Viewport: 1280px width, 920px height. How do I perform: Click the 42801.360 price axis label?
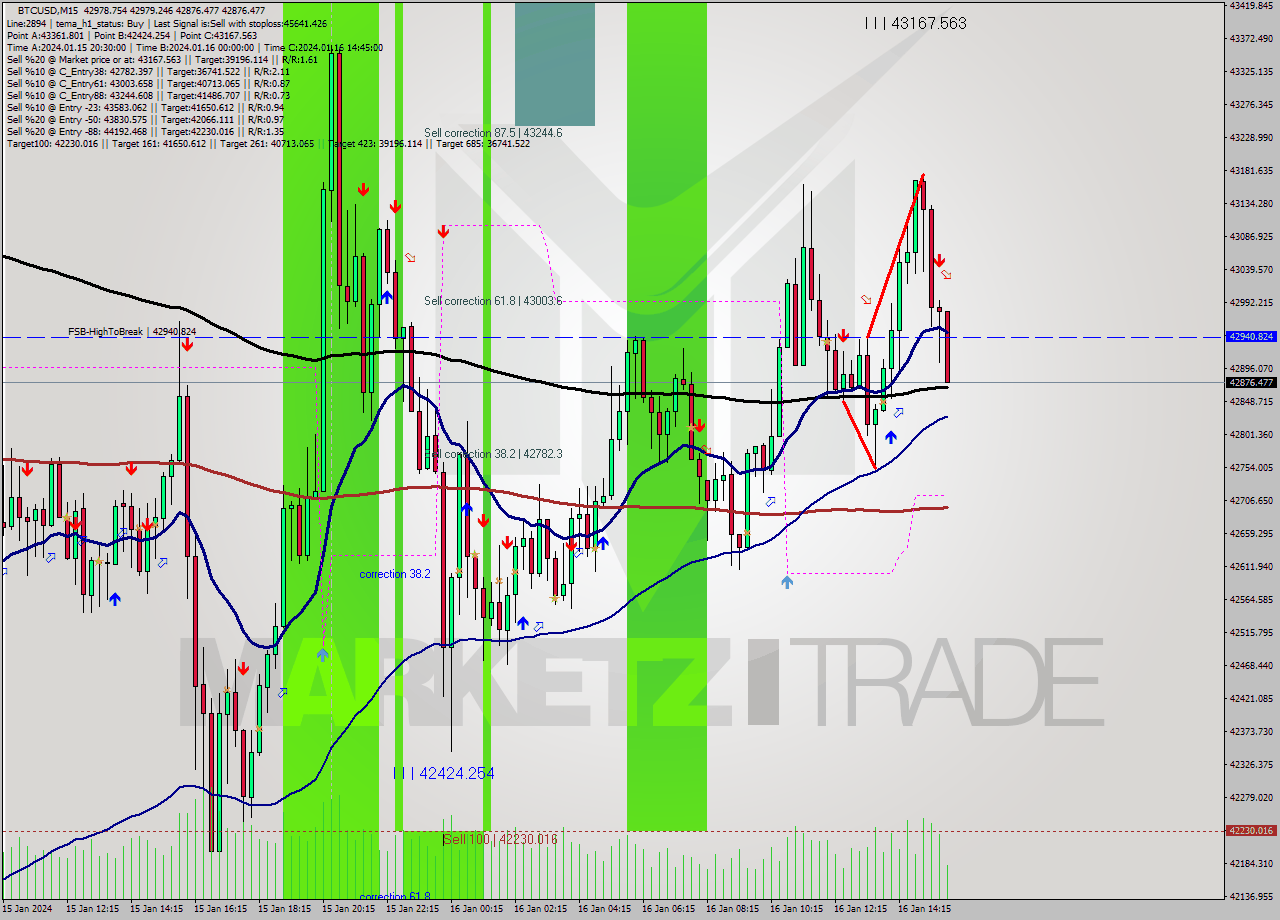[x=1251, y=434]
